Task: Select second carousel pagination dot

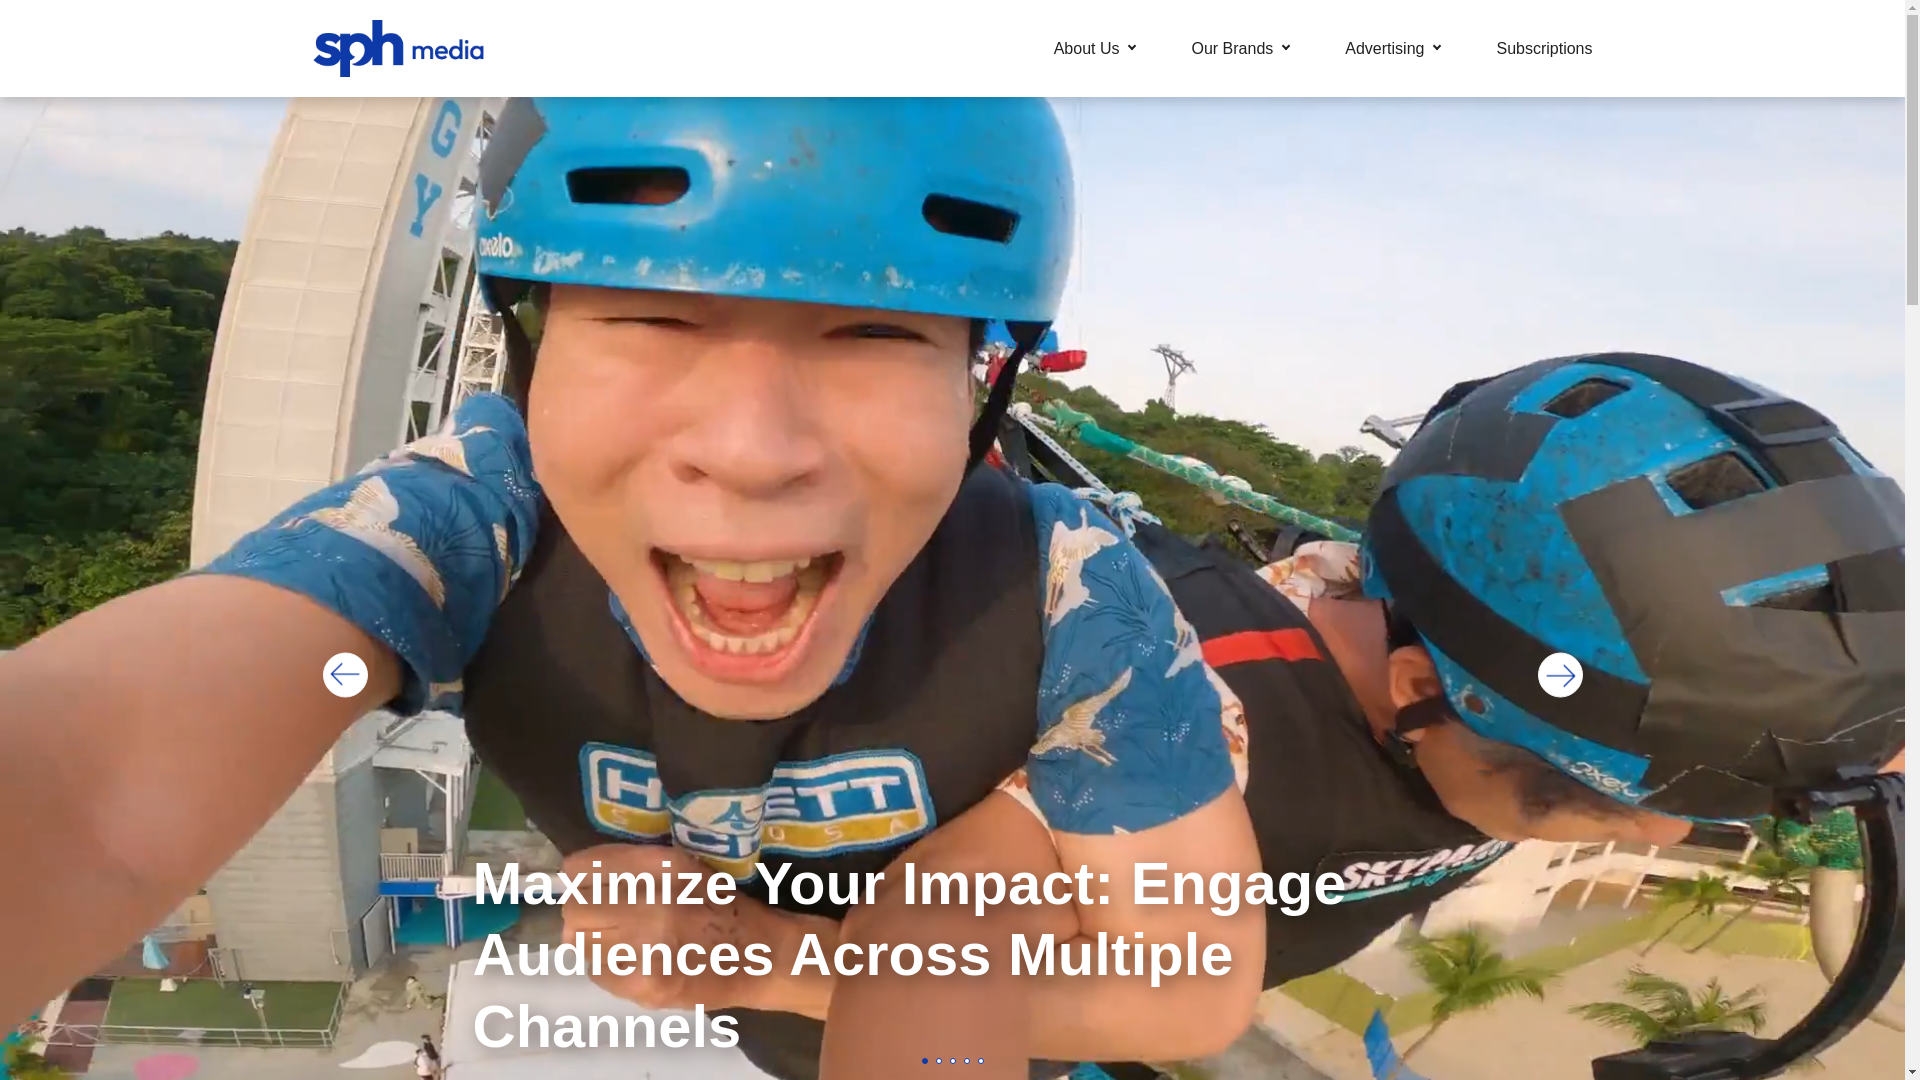Action: click(939, 1061)
